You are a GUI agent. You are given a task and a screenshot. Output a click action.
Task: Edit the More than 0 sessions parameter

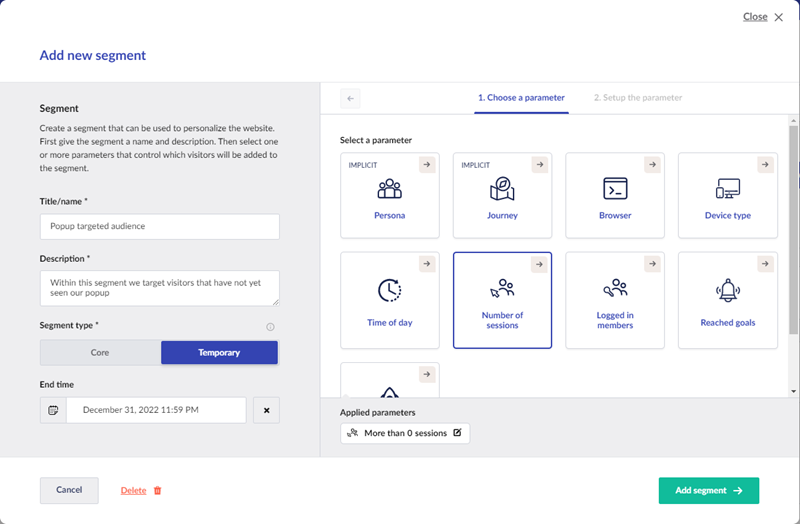(x=457, y=433)
